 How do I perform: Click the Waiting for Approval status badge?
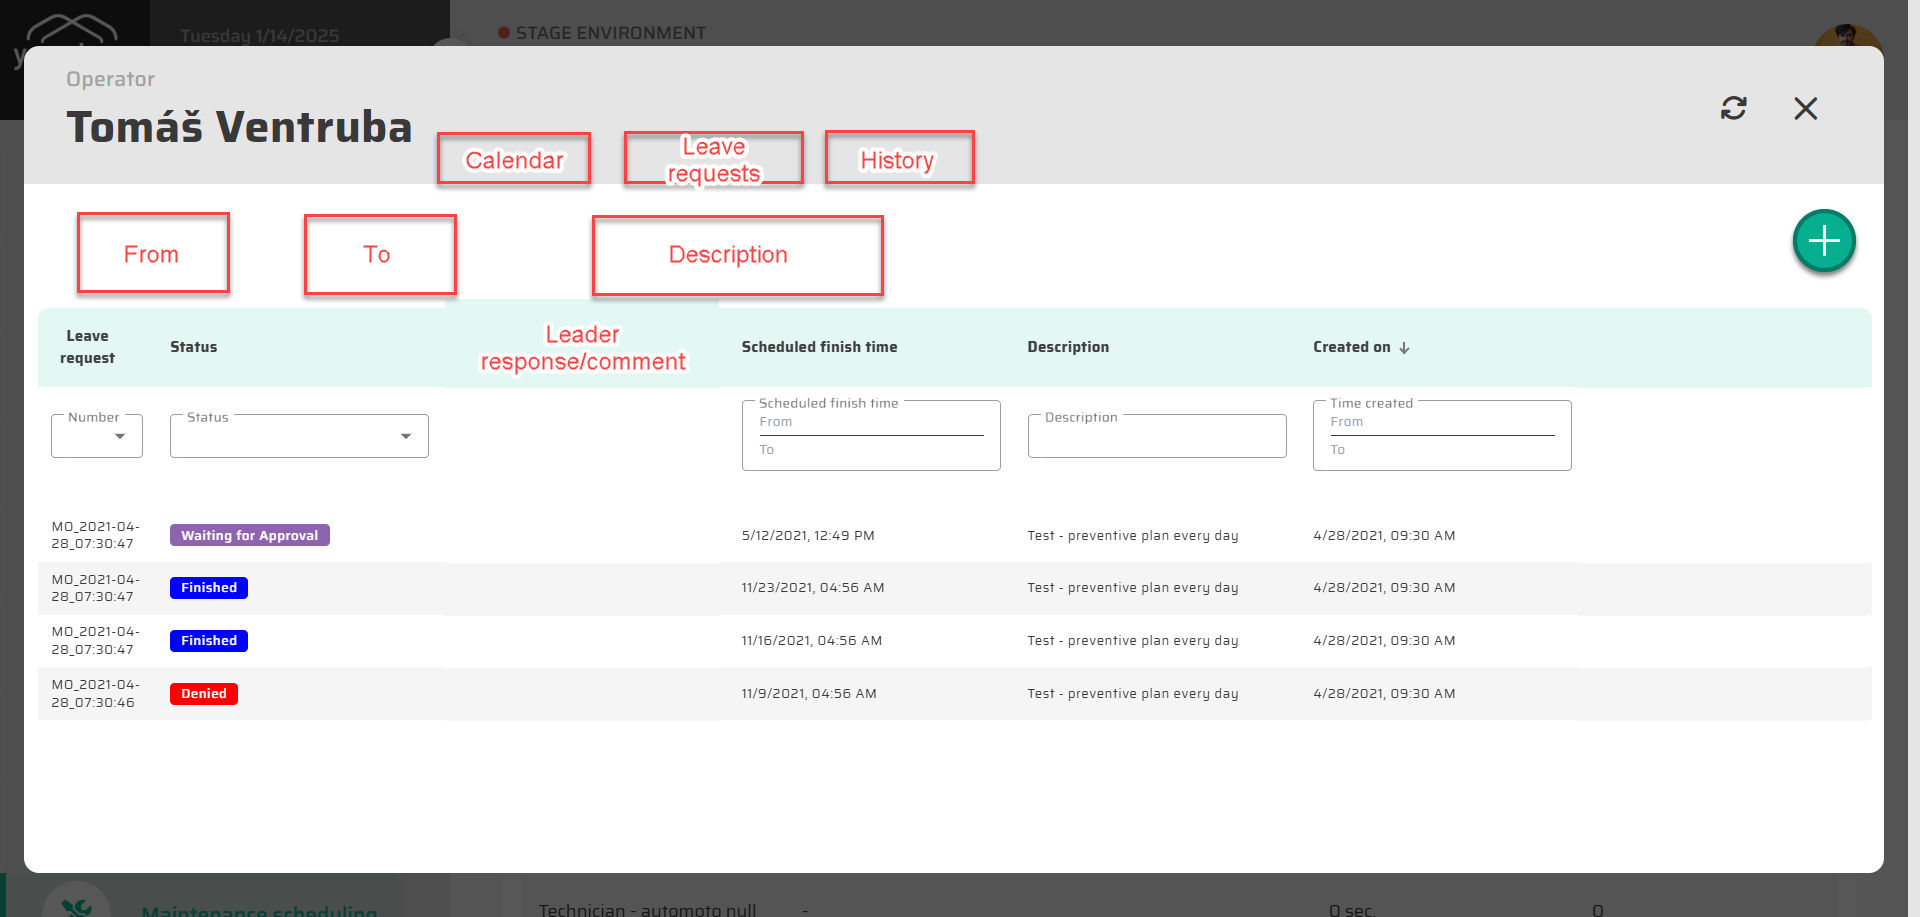point(249,535)
